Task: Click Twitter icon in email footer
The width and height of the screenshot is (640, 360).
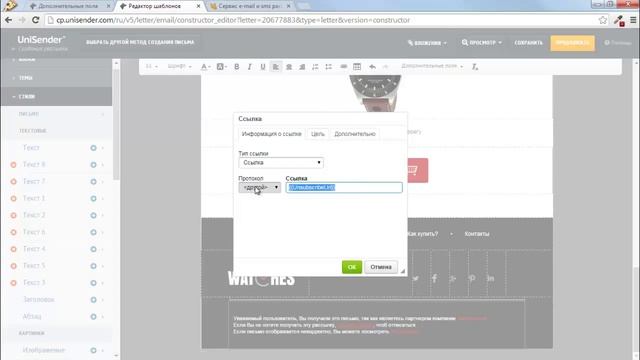Action: 416,278
